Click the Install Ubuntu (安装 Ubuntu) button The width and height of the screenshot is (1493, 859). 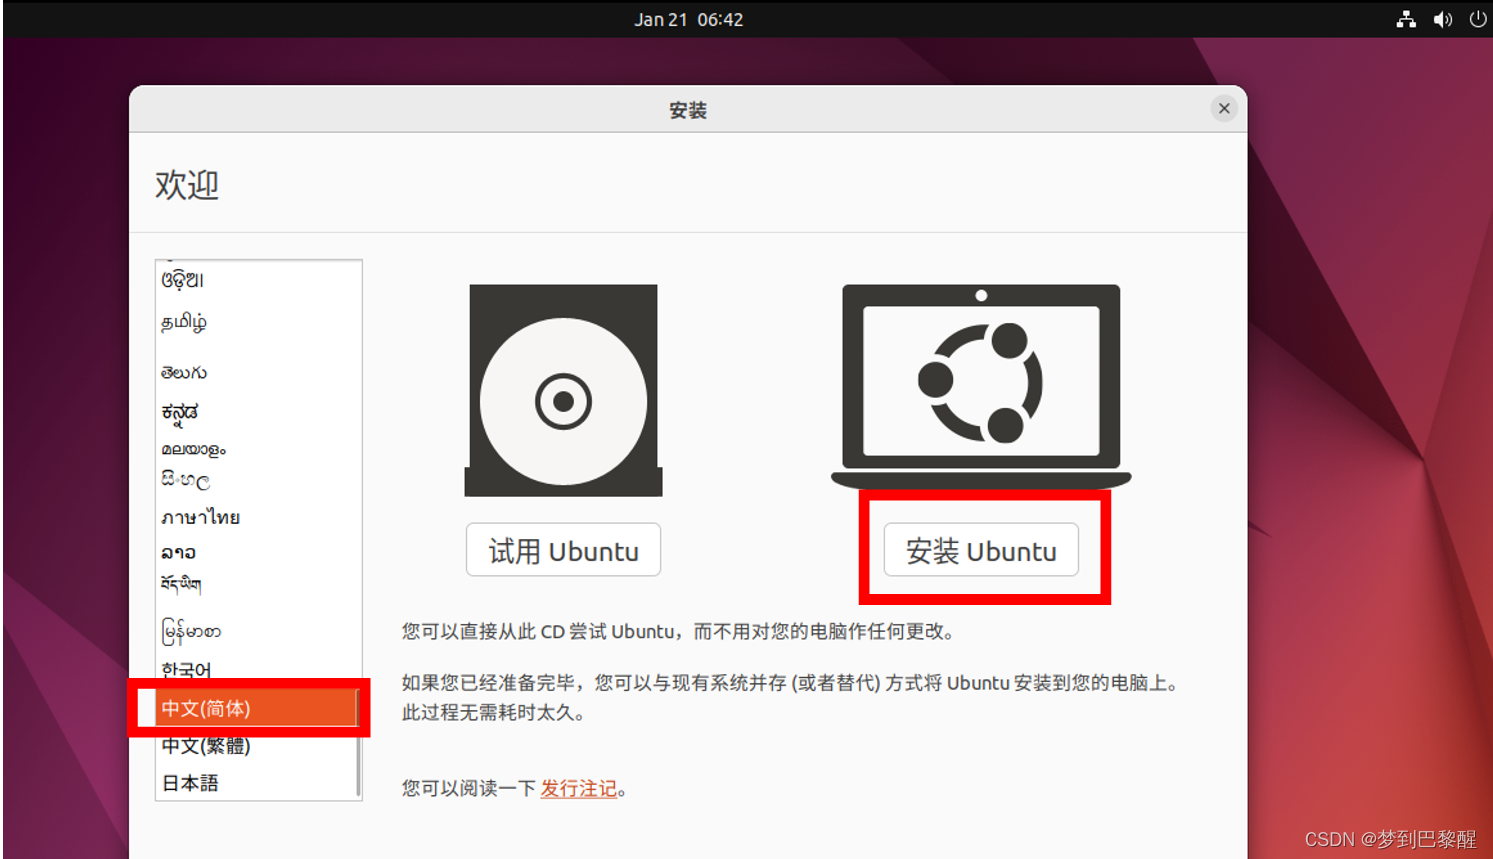coord(981,550)
